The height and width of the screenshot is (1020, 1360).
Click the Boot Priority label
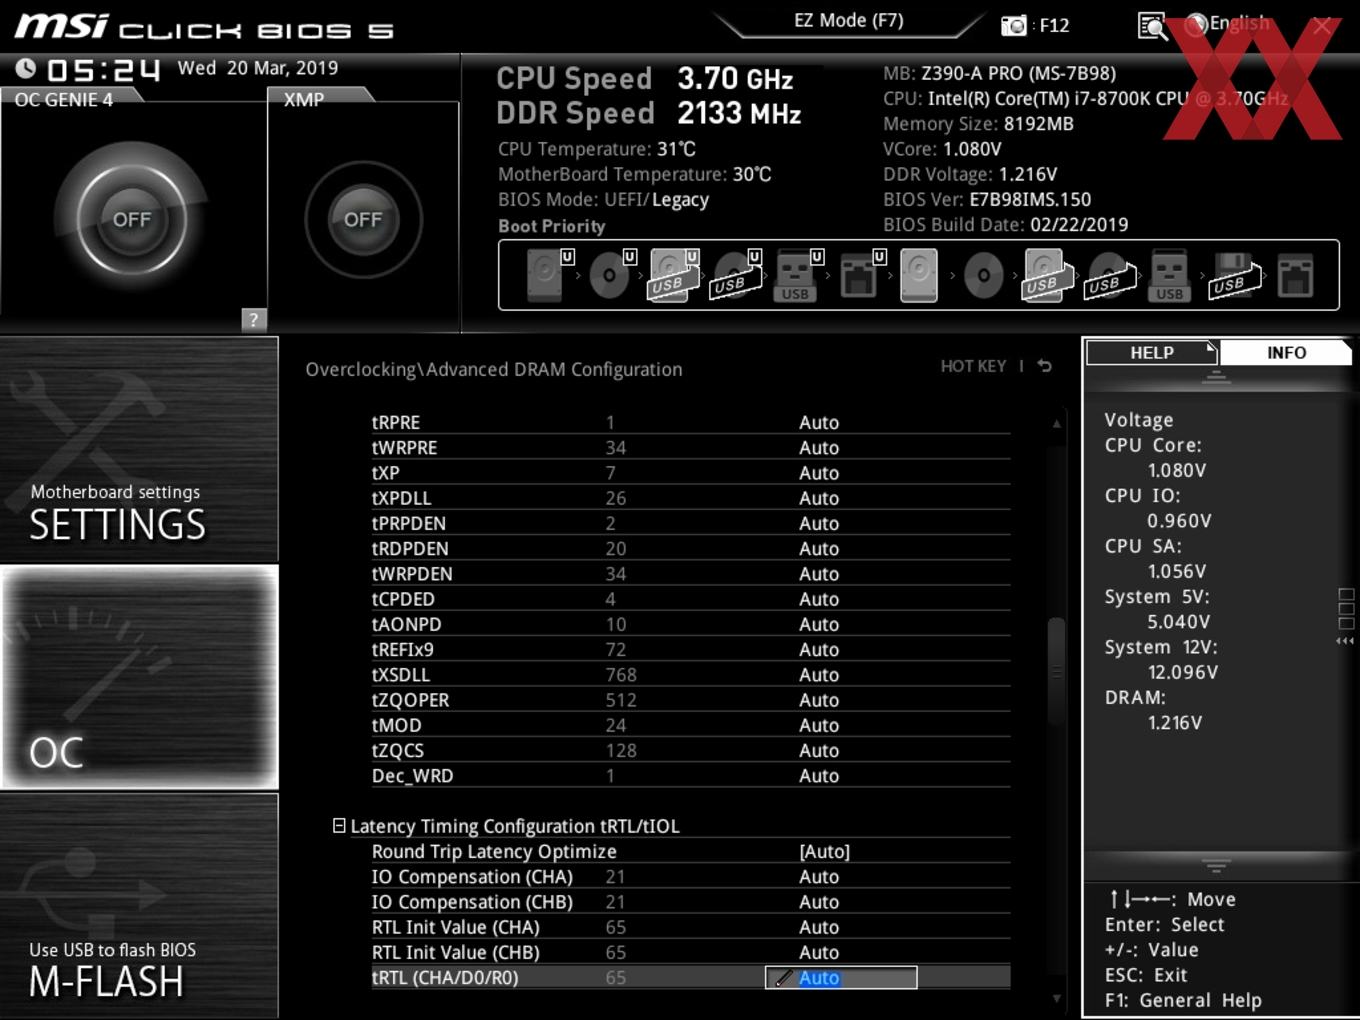pos(552,226)
